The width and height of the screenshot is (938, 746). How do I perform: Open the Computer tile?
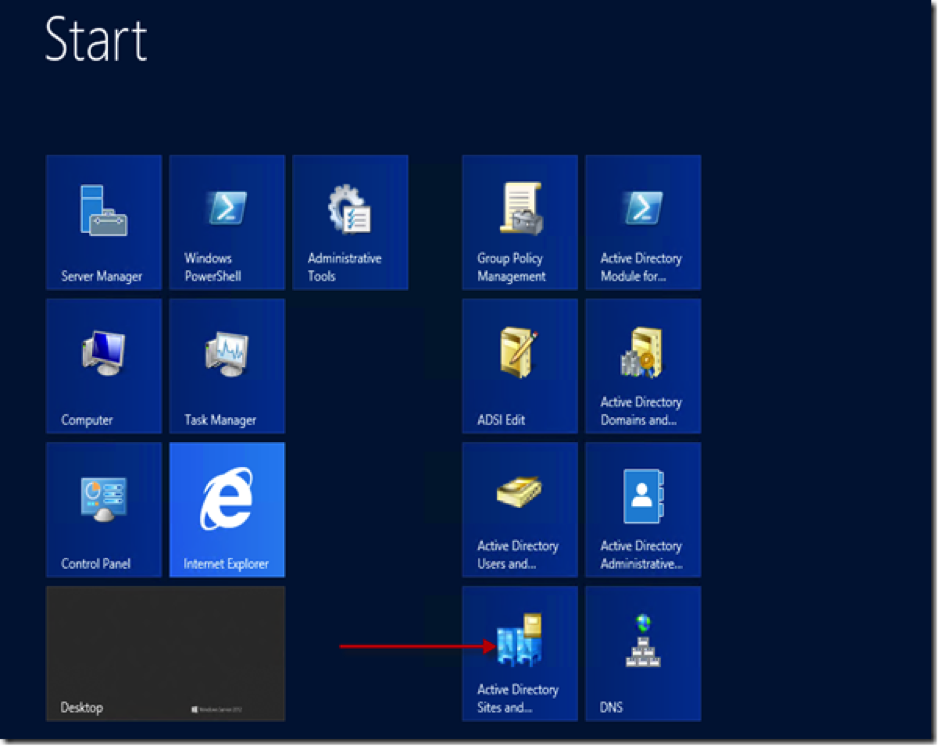point(103,366)
